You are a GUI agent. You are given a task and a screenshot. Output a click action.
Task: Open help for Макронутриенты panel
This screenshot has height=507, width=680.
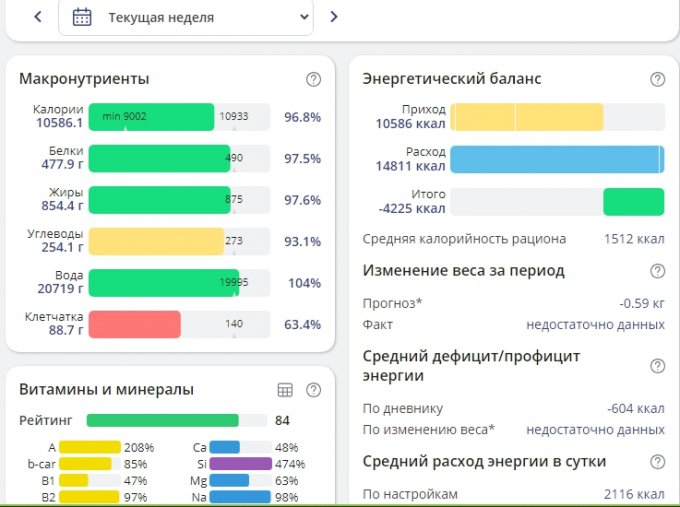coord(313,80)
